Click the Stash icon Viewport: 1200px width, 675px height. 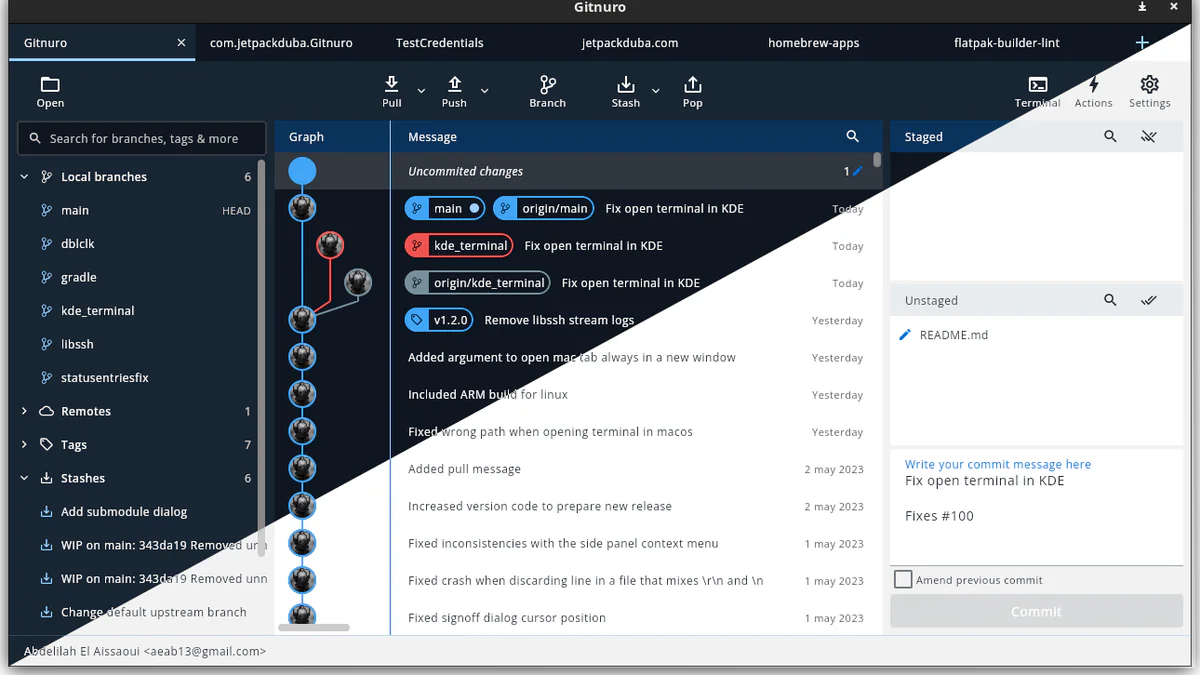coord(626,85)
